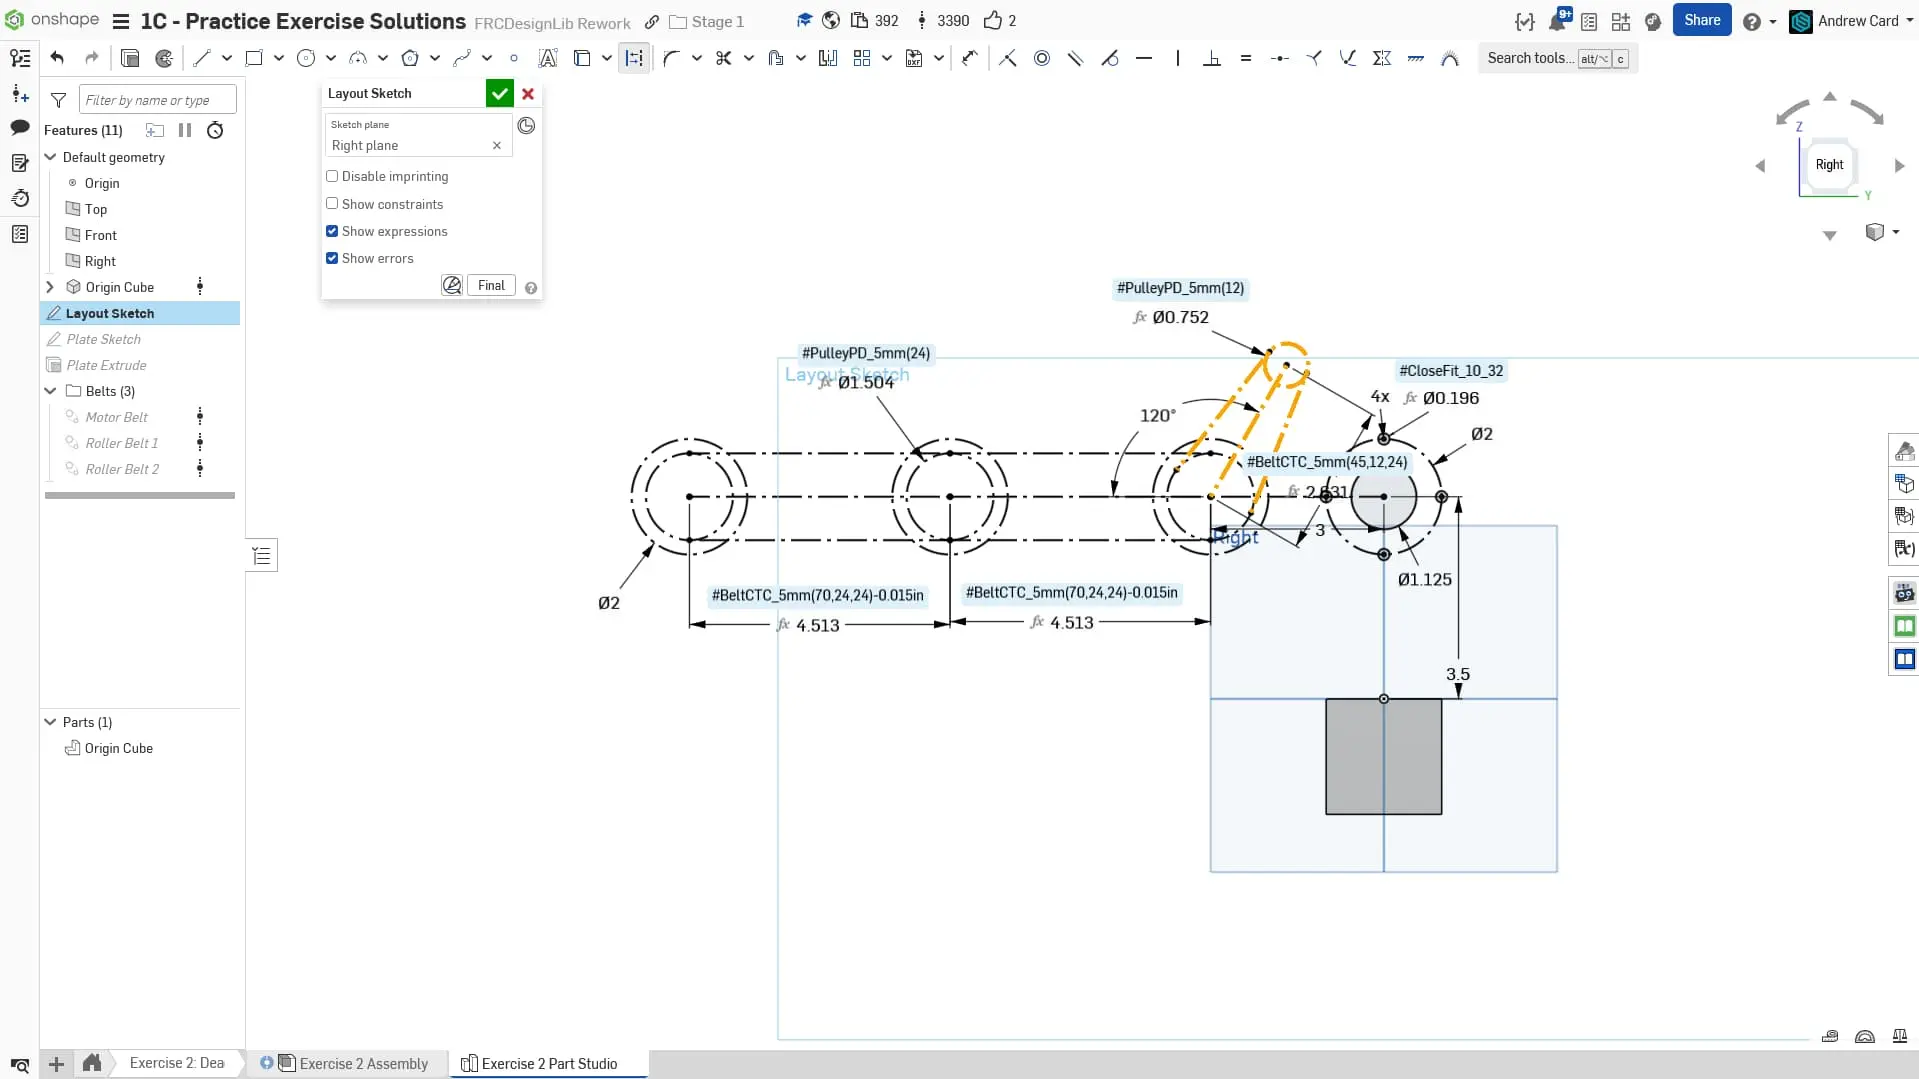Image resolution: width=1919 pixels, height=1079 pixels.
Task: Collapse the Belts folder
Action: click(50, 391)
